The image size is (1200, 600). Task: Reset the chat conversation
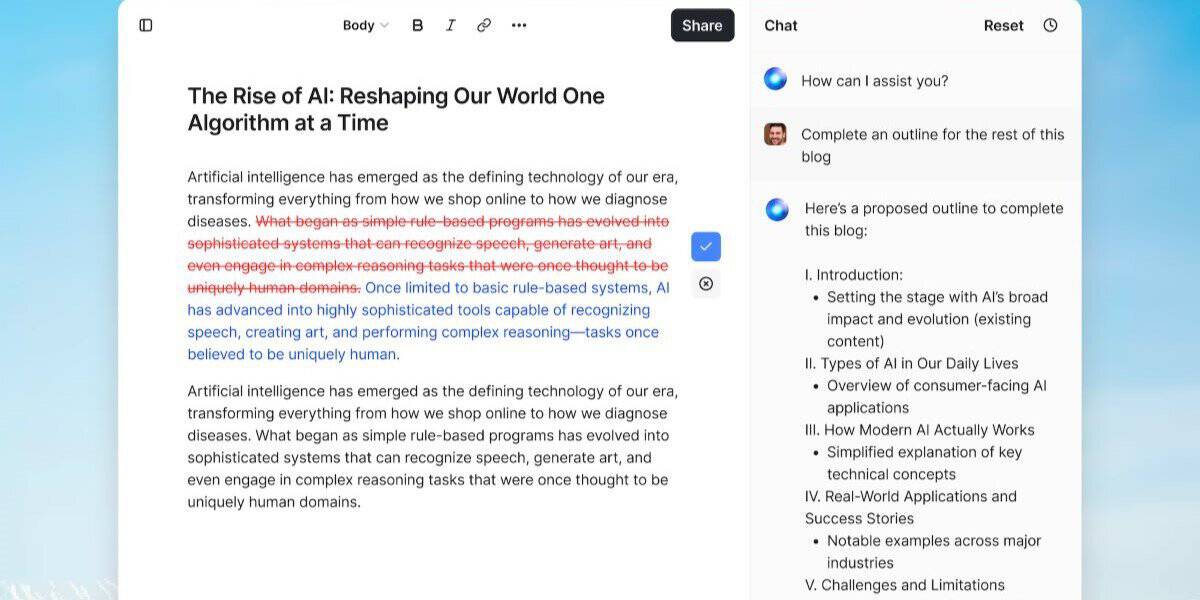[1003, 25]
